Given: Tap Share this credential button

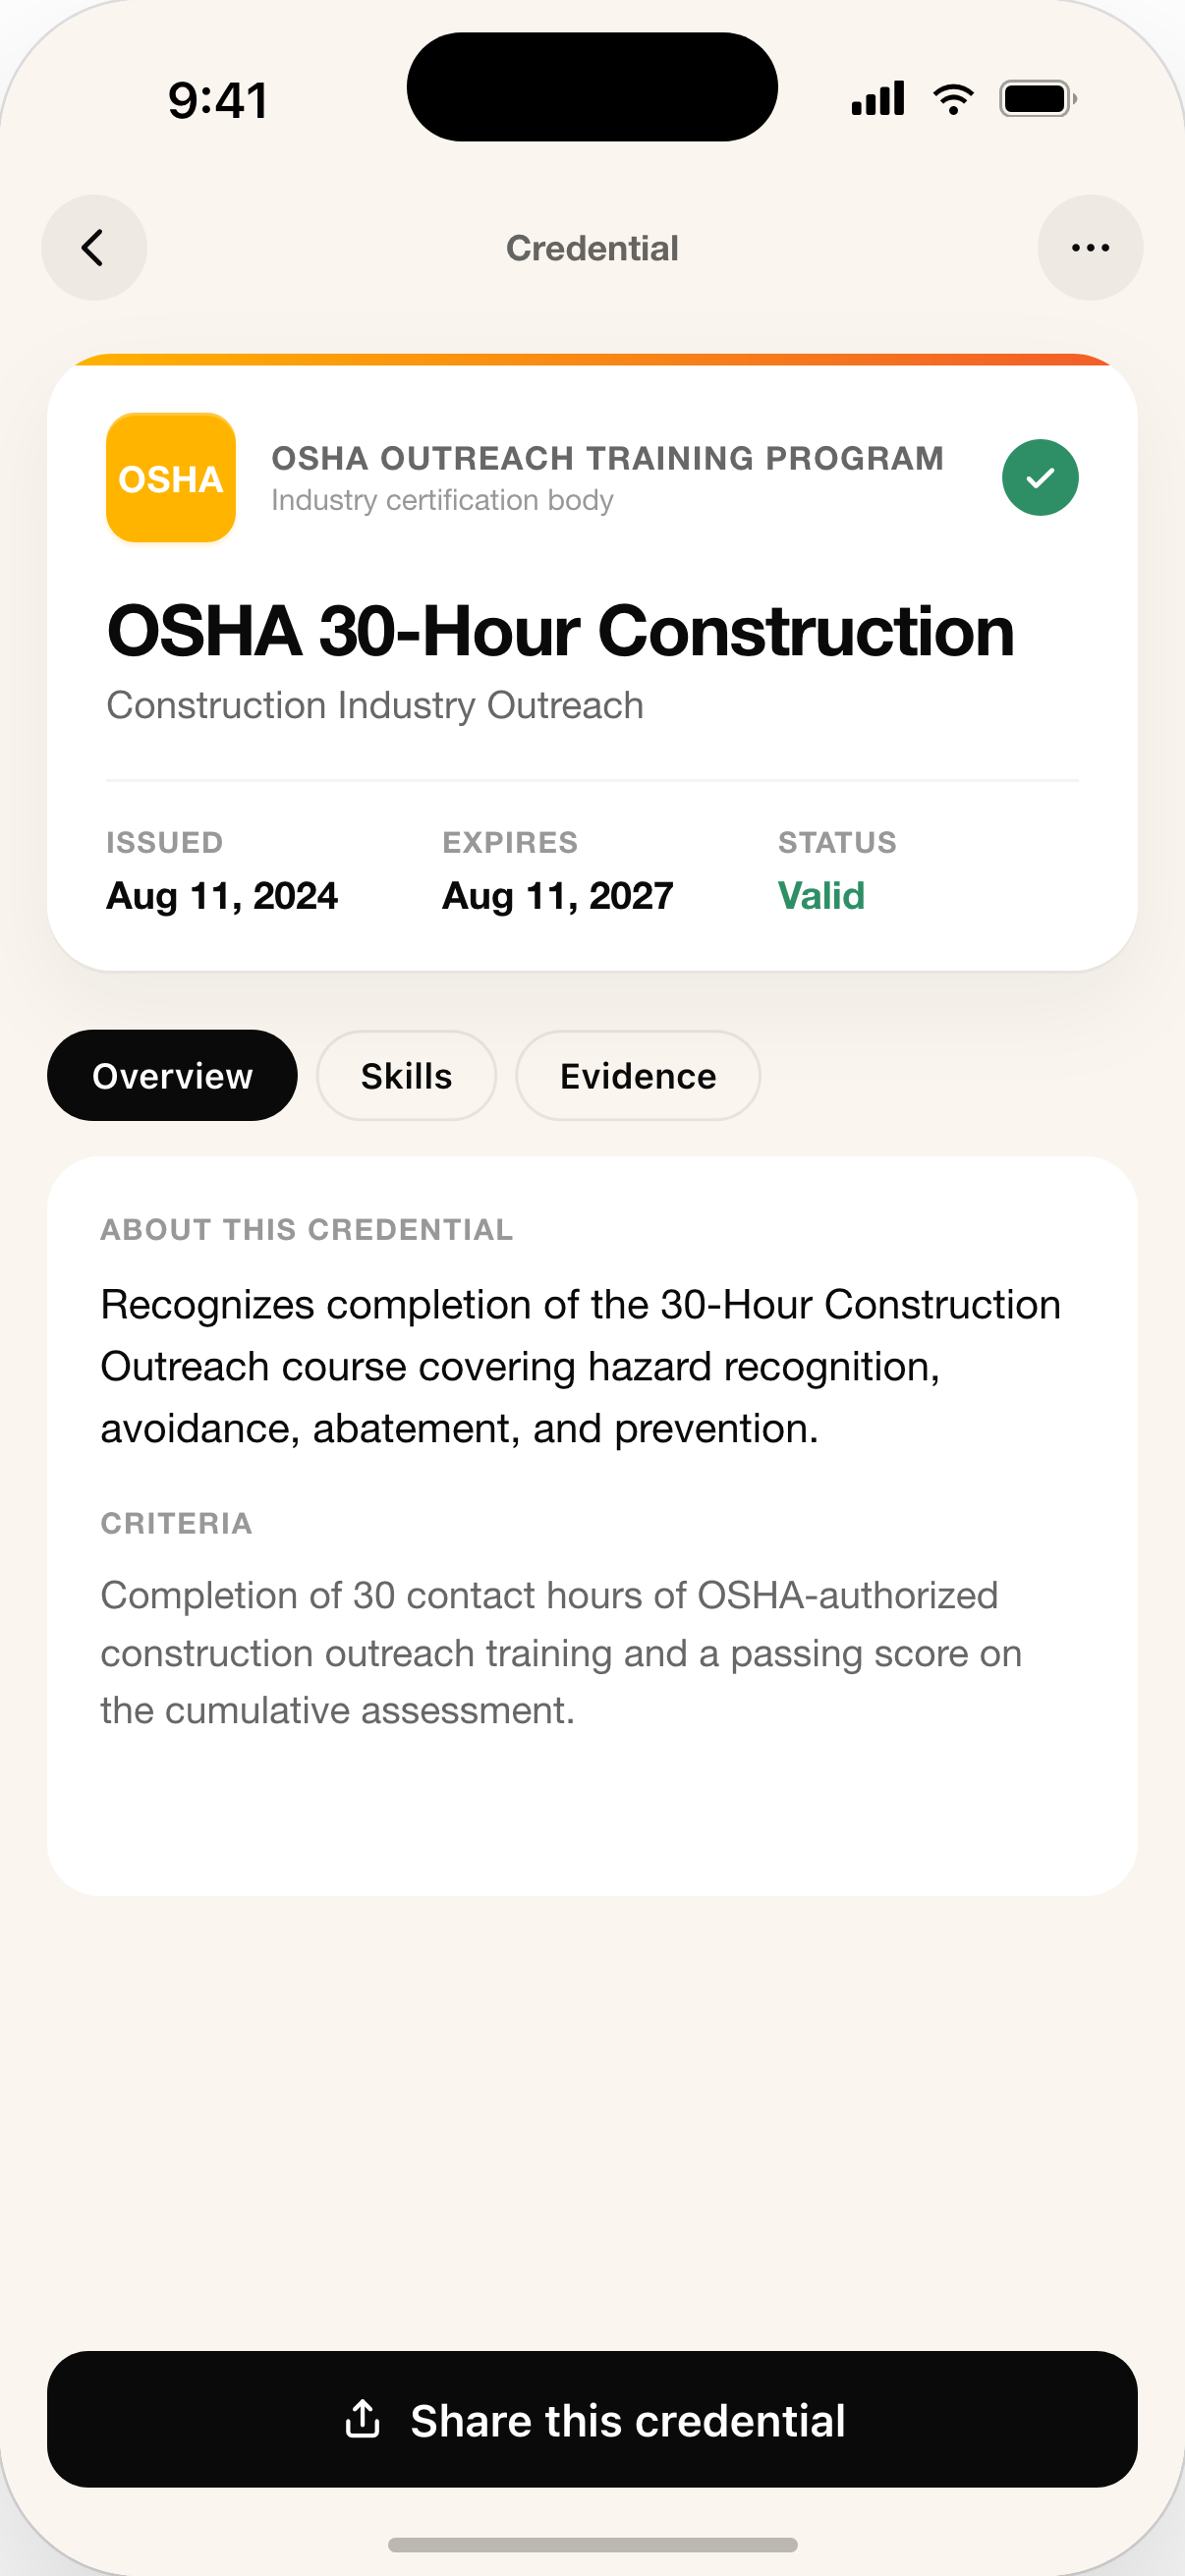Looking at the screenshot, I should coord(592,2420).
